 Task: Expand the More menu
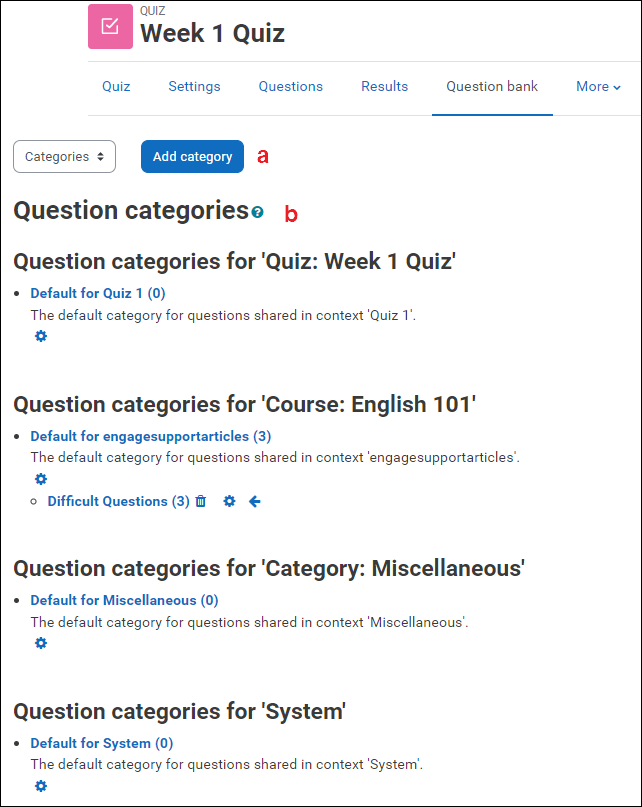[x=597, y=87]
